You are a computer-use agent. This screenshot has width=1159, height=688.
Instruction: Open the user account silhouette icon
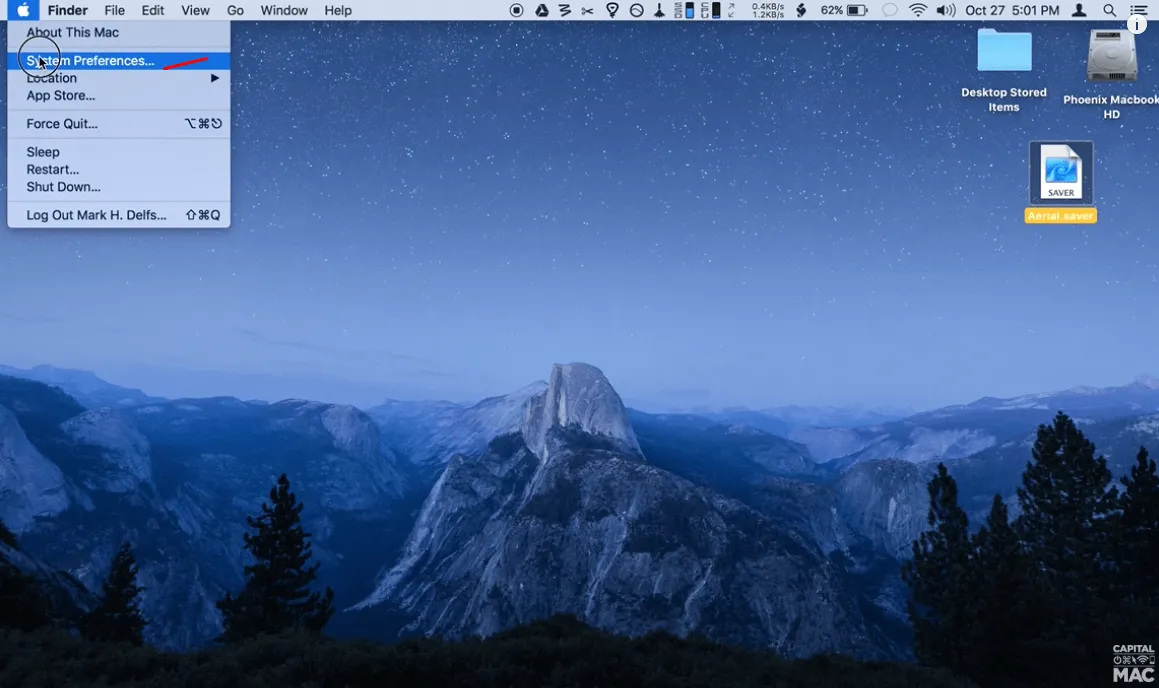1079,10
